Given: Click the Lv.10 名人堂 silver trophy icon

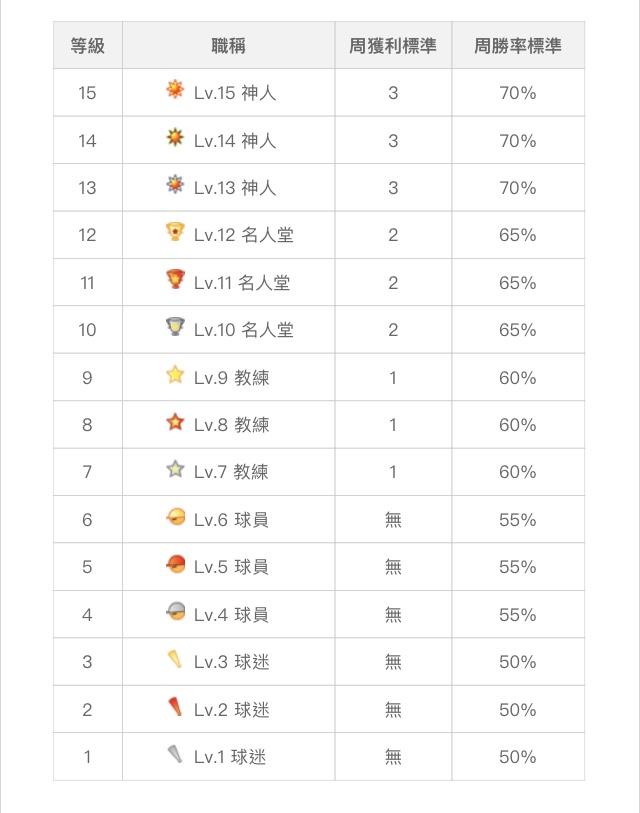Looking at the screenshot, I should (x=175, y=326).
